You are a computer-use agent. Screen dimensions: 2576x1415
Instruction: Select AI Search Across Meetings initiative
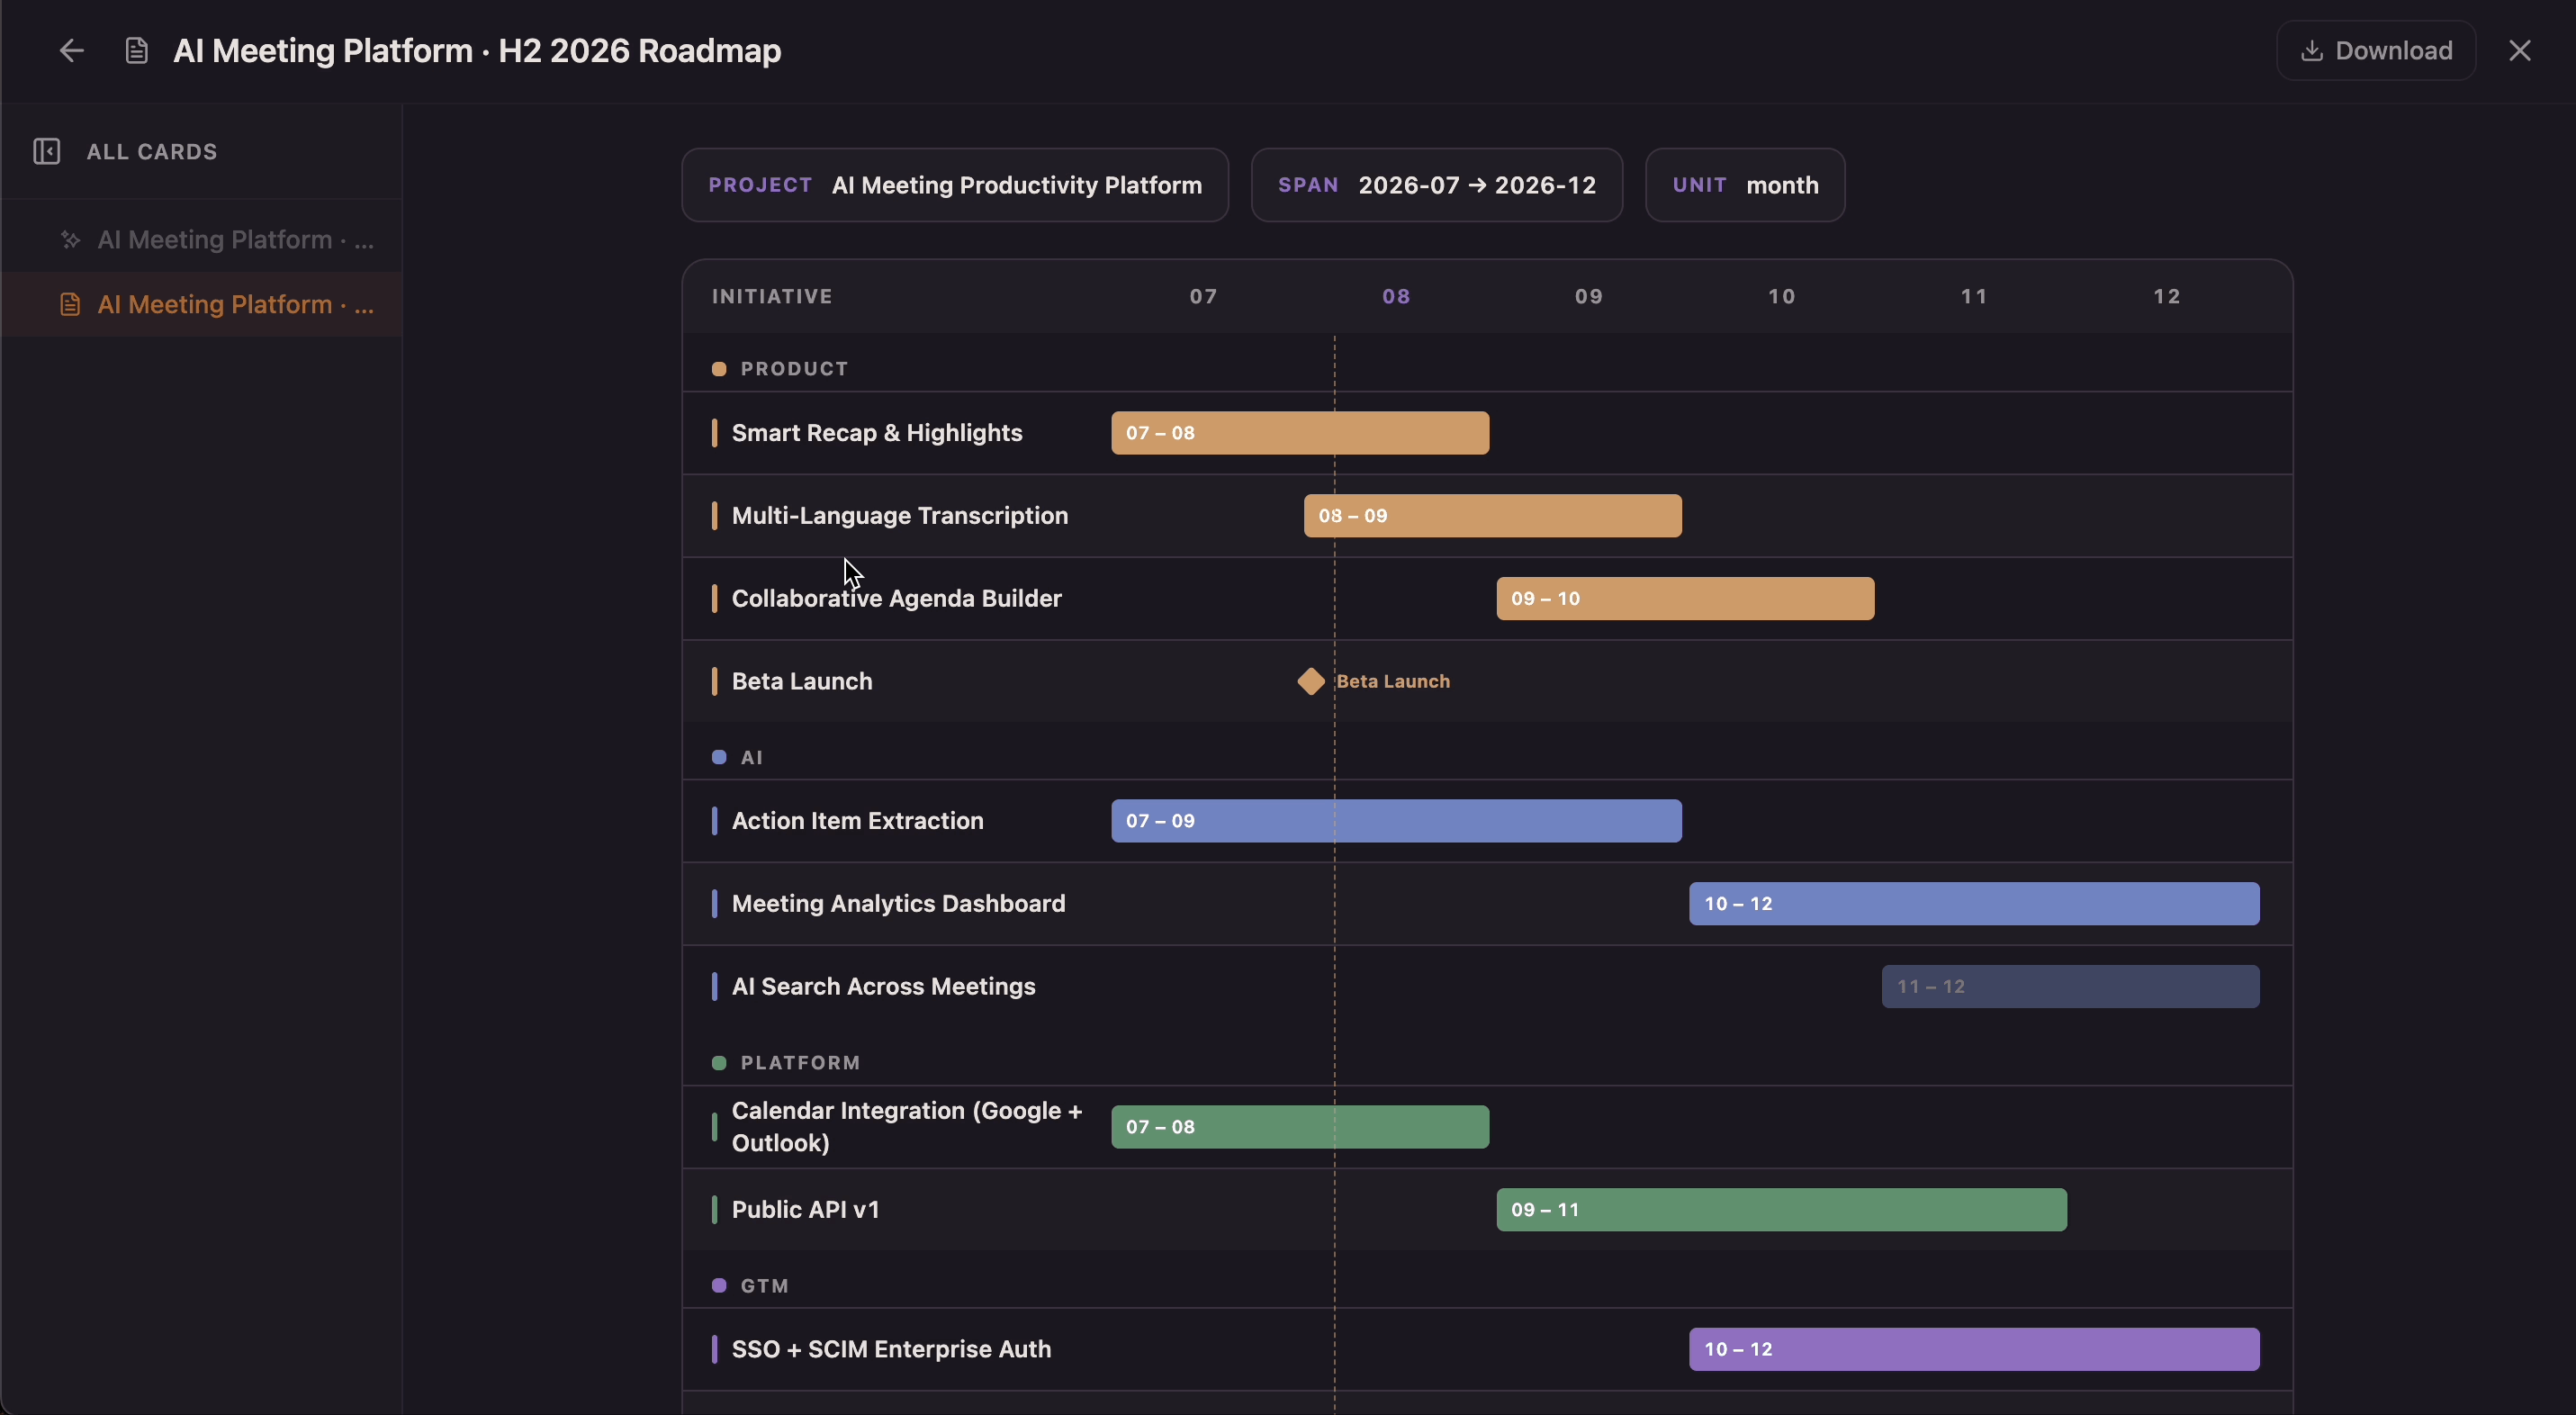tap(884, 987)
